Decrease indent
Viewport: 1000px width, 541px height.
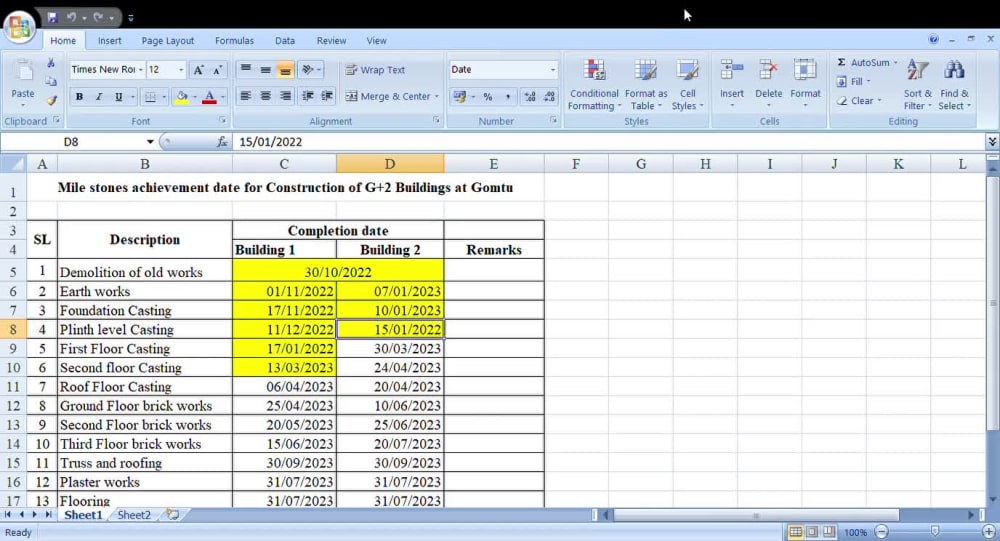tap(308, 96)
